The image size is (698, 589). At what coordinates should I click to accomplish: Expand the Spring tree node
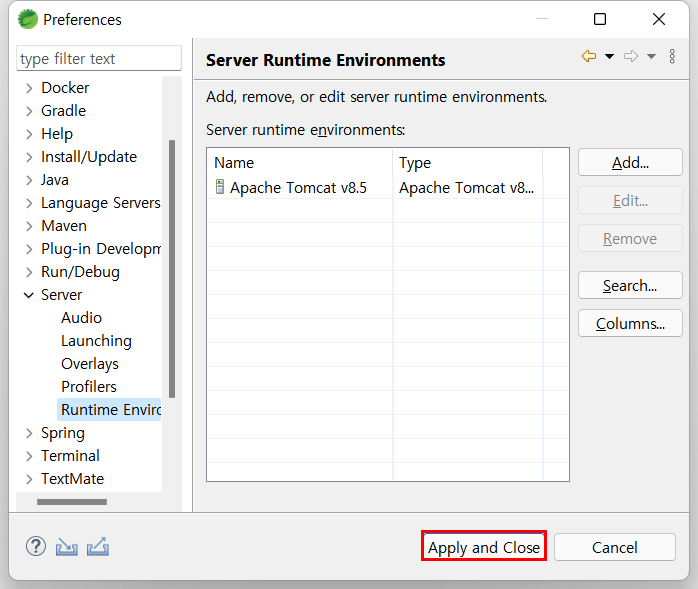tap(29, 433)
